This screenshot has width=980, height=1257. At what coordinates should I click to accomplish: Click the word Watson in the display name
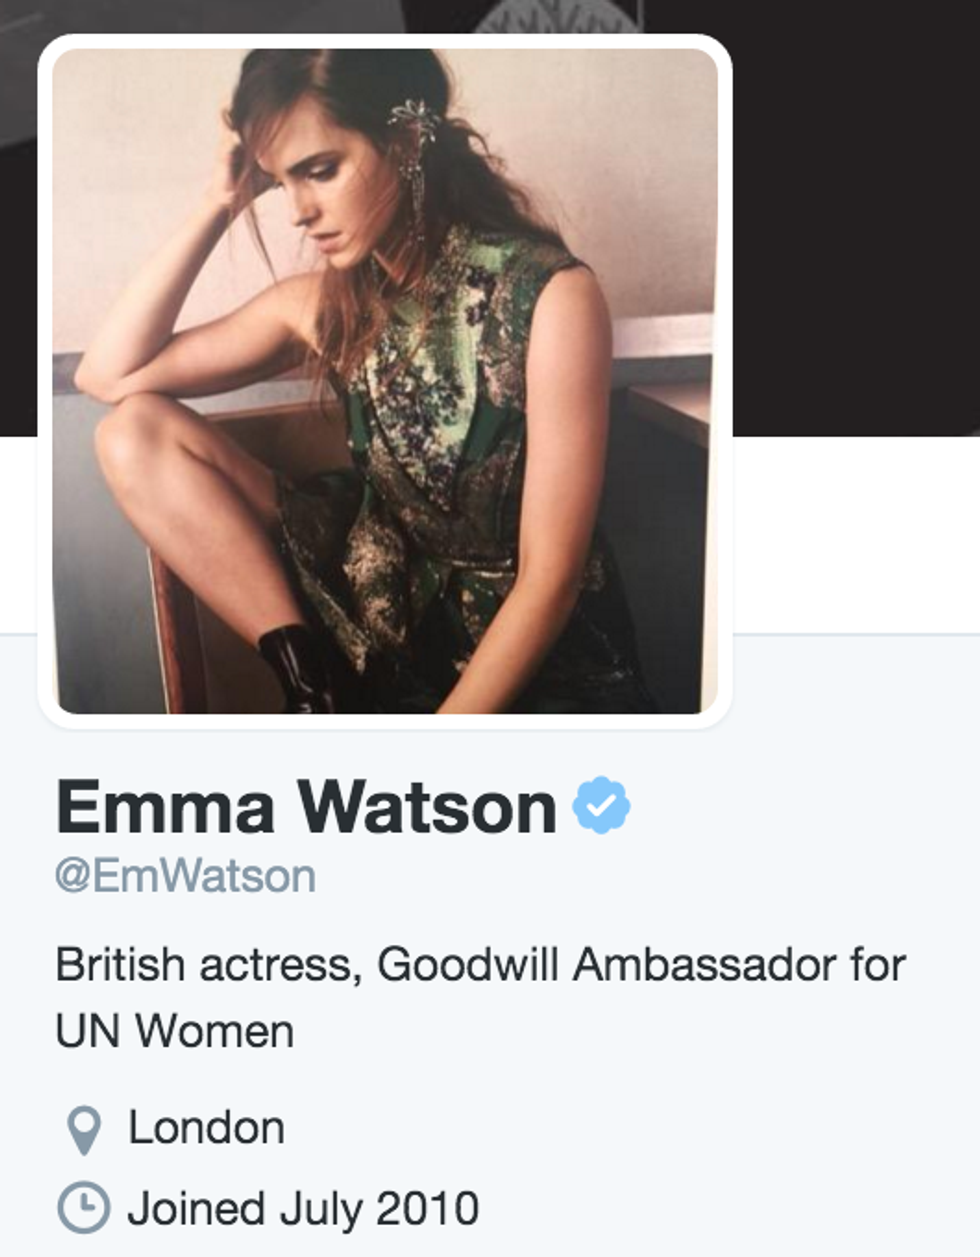(x=427, y=806)
